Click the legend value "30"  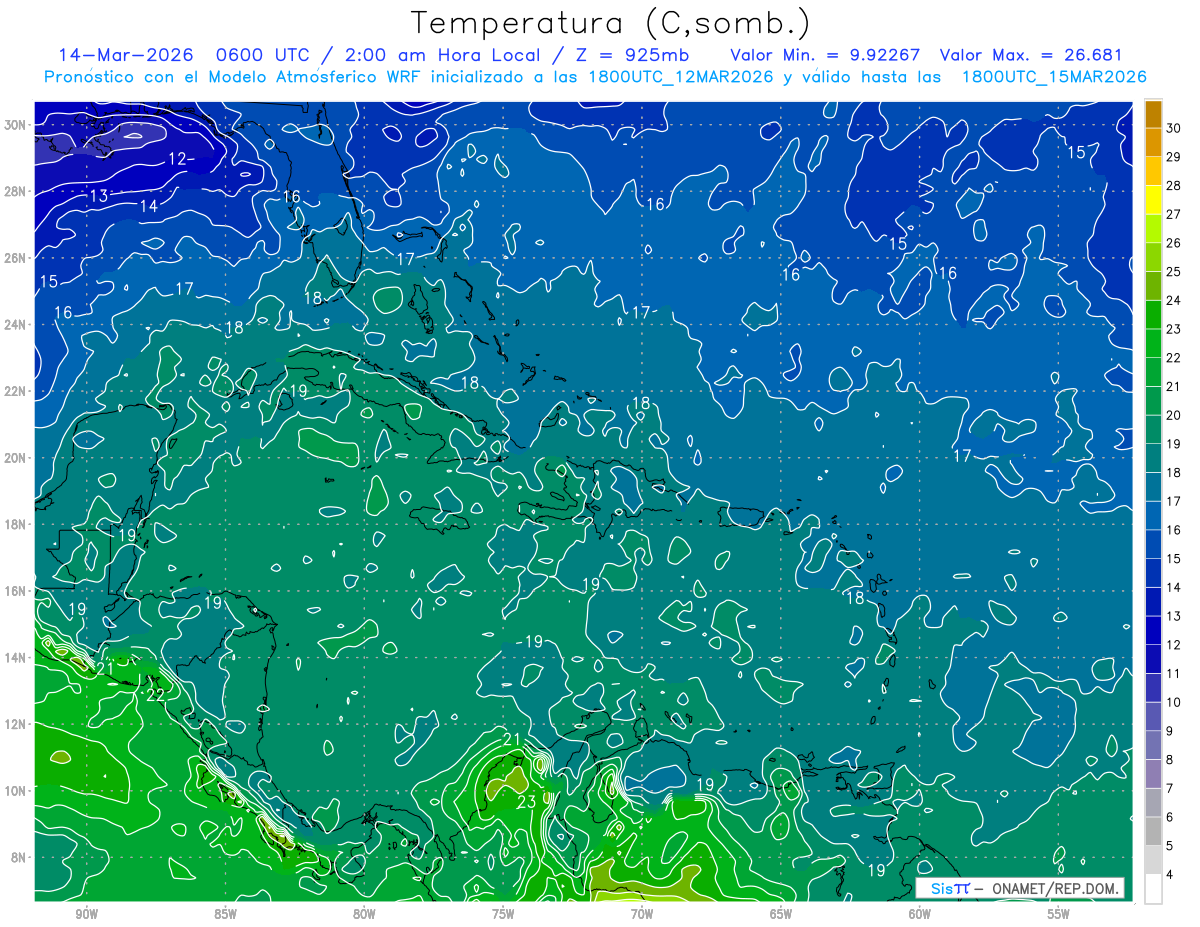pos(1174,129)
